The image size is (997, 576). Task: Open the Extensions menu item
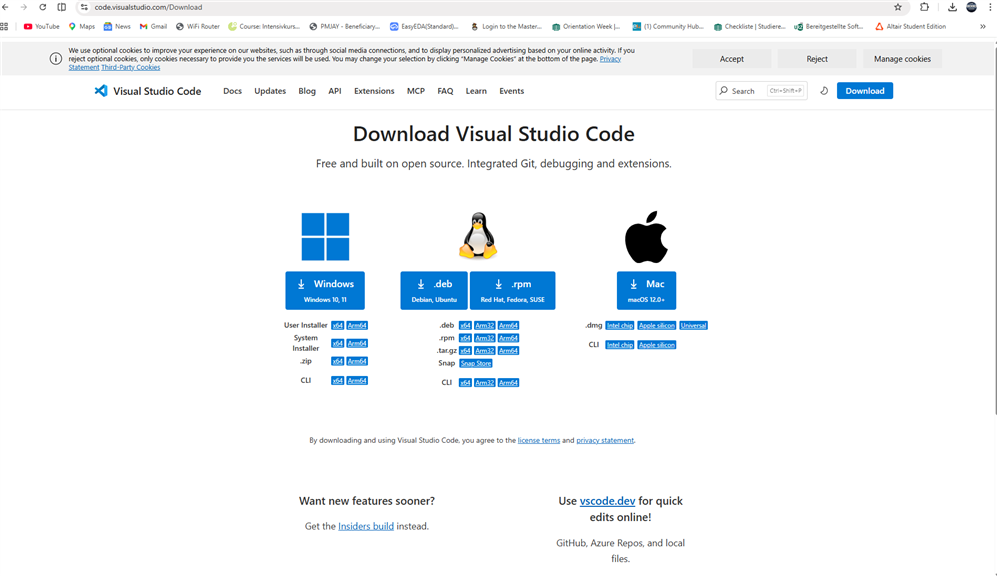pos(374,91)
